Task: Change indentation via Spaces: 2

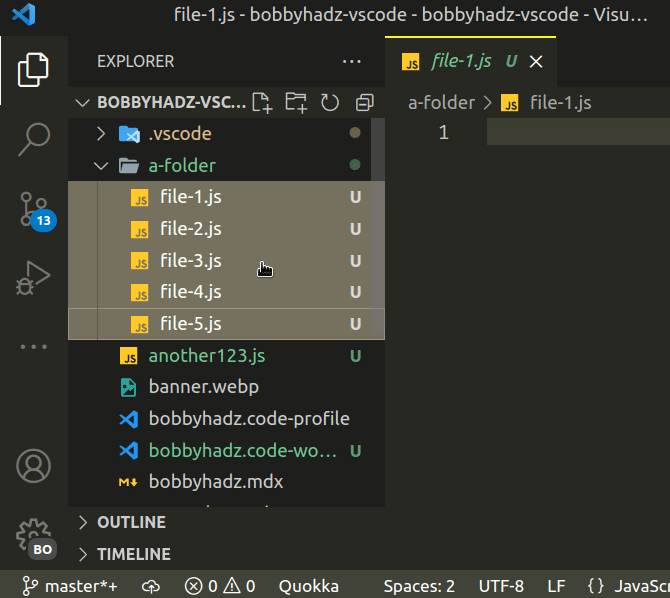Action: tap(419, 586)
